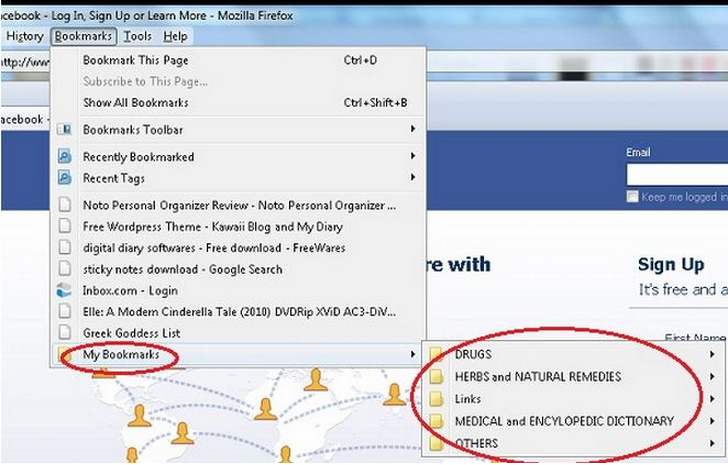Click page icon beside digital diary softwares

[65, 247]
